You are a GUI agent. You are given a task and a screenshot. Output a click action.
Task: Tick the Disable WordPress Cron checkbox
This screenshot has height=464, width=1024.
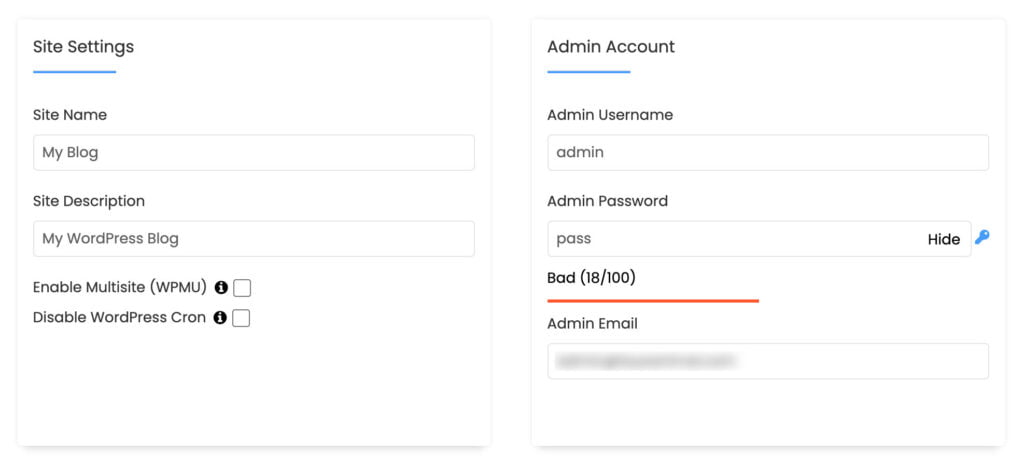242,318
